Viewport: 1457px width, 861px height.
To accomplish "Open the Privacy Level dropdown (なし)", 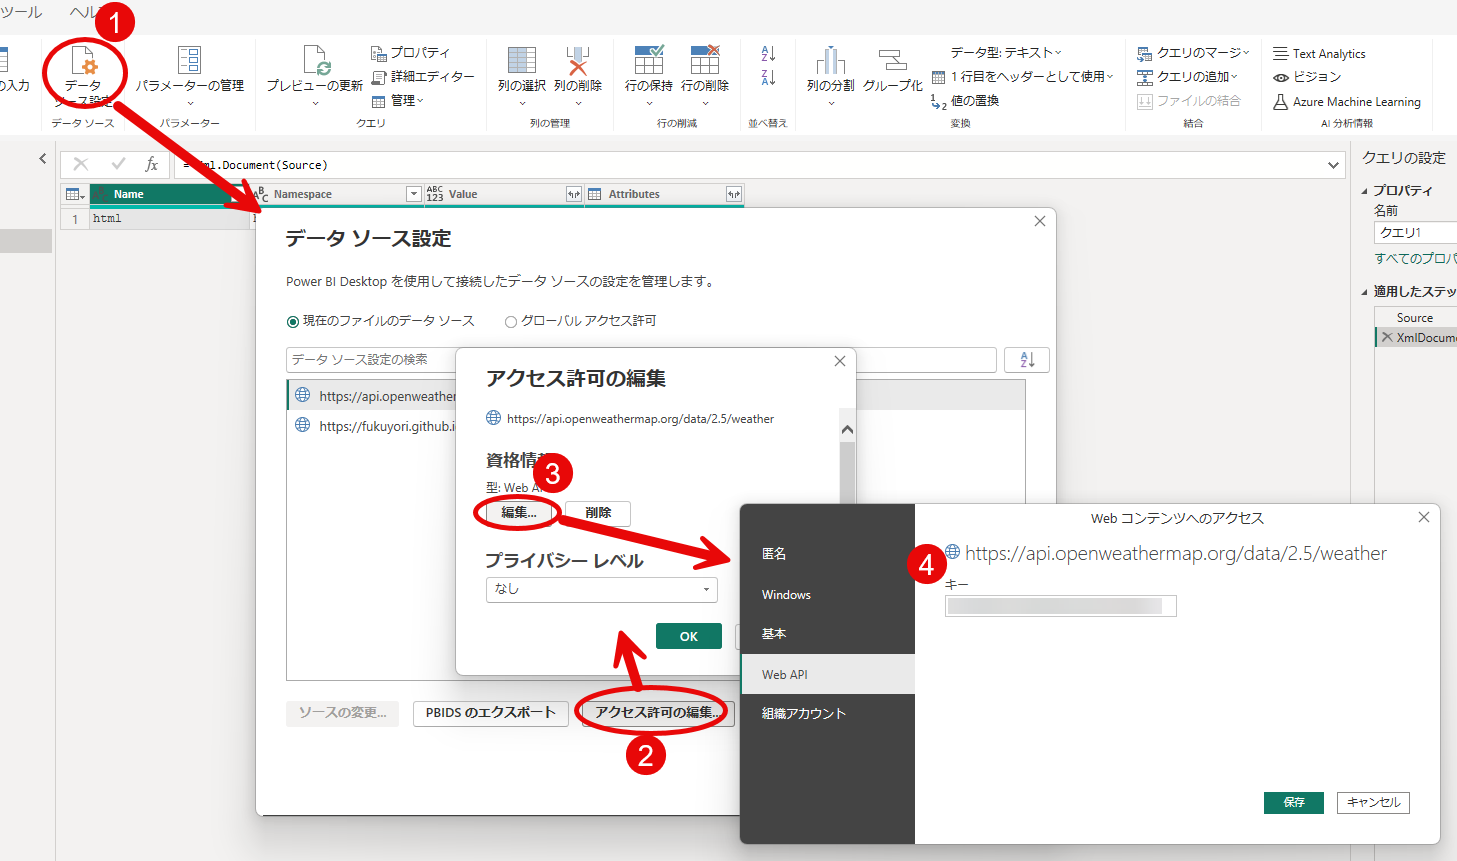I will [x=602, y=589].
